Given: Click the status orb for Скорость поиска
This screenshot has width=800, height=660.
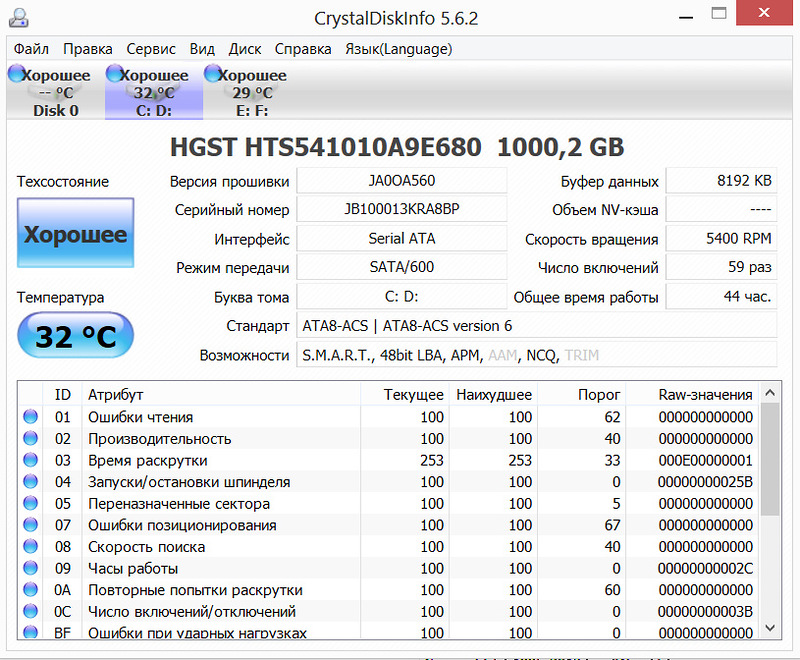Looking at the screenshot, I should coord(31,546).
